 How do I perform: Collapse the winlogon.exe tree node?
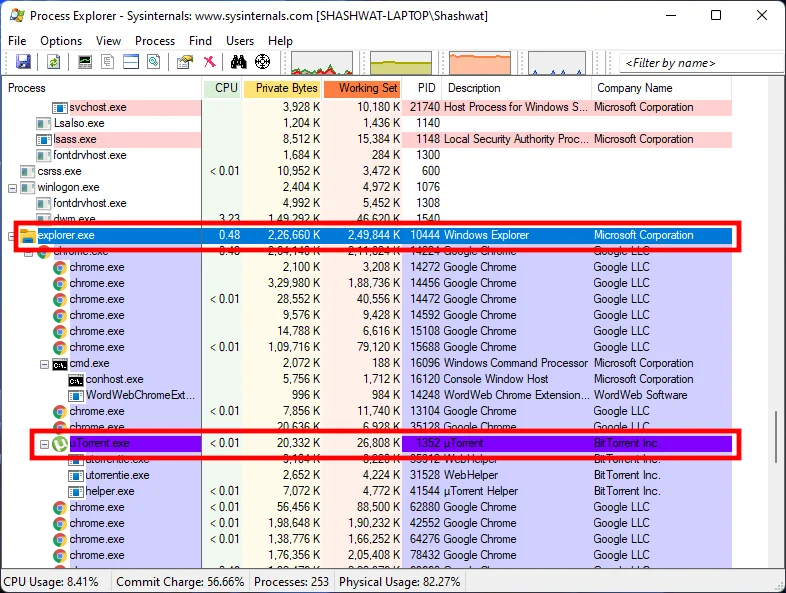pyautogui.click(x=13, y=187)
